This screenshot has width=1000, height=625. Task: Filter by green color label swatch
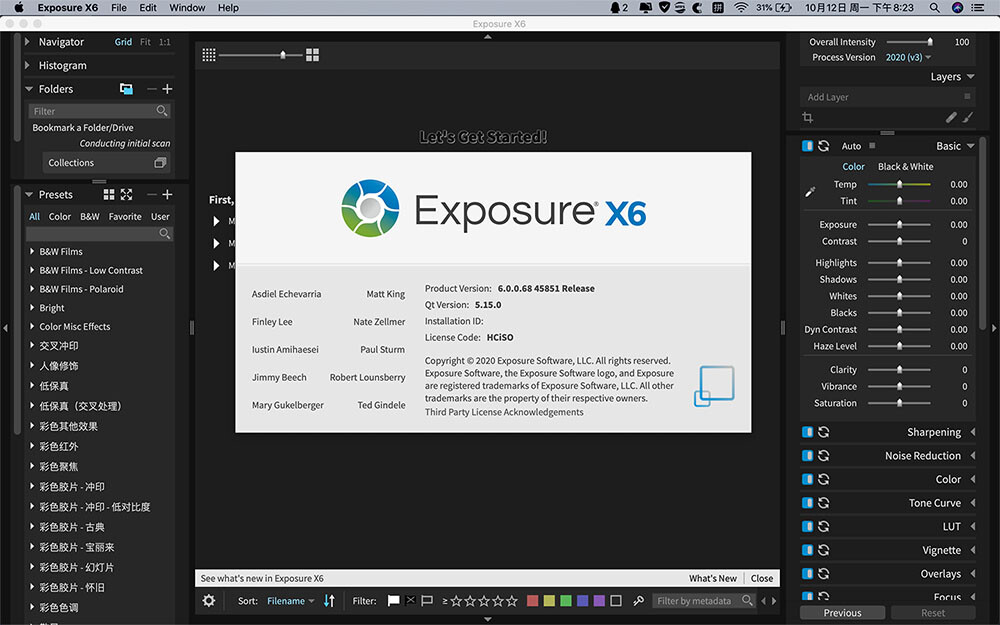[x=566, y=601]
